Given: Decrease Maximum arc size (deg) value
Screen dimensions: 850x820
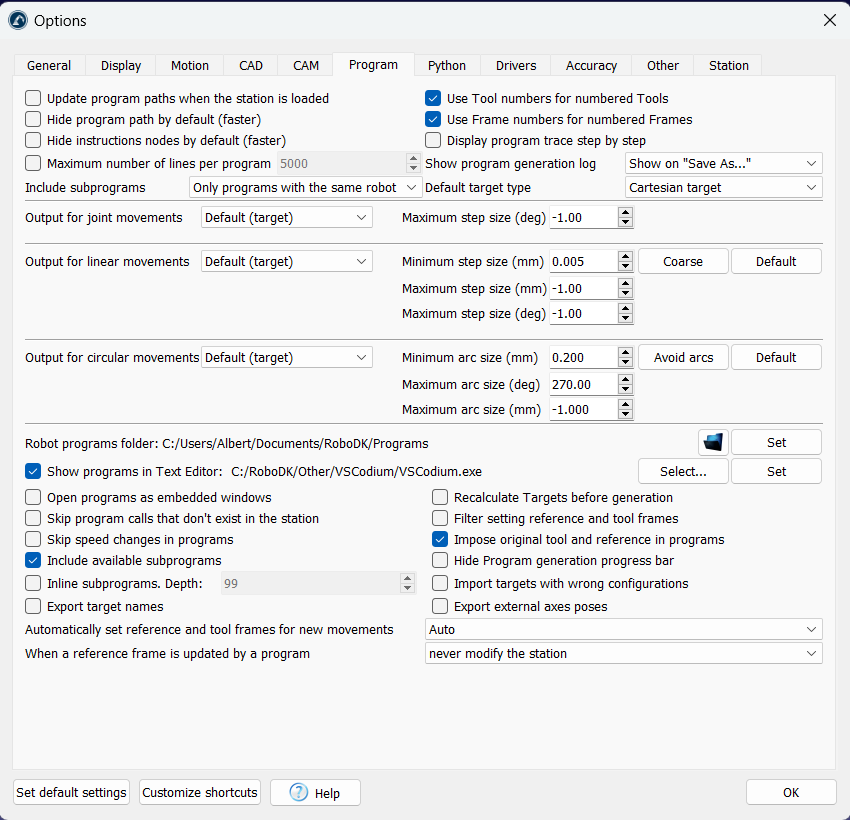Looking at the screenshot, I should (x=625, y=388).
